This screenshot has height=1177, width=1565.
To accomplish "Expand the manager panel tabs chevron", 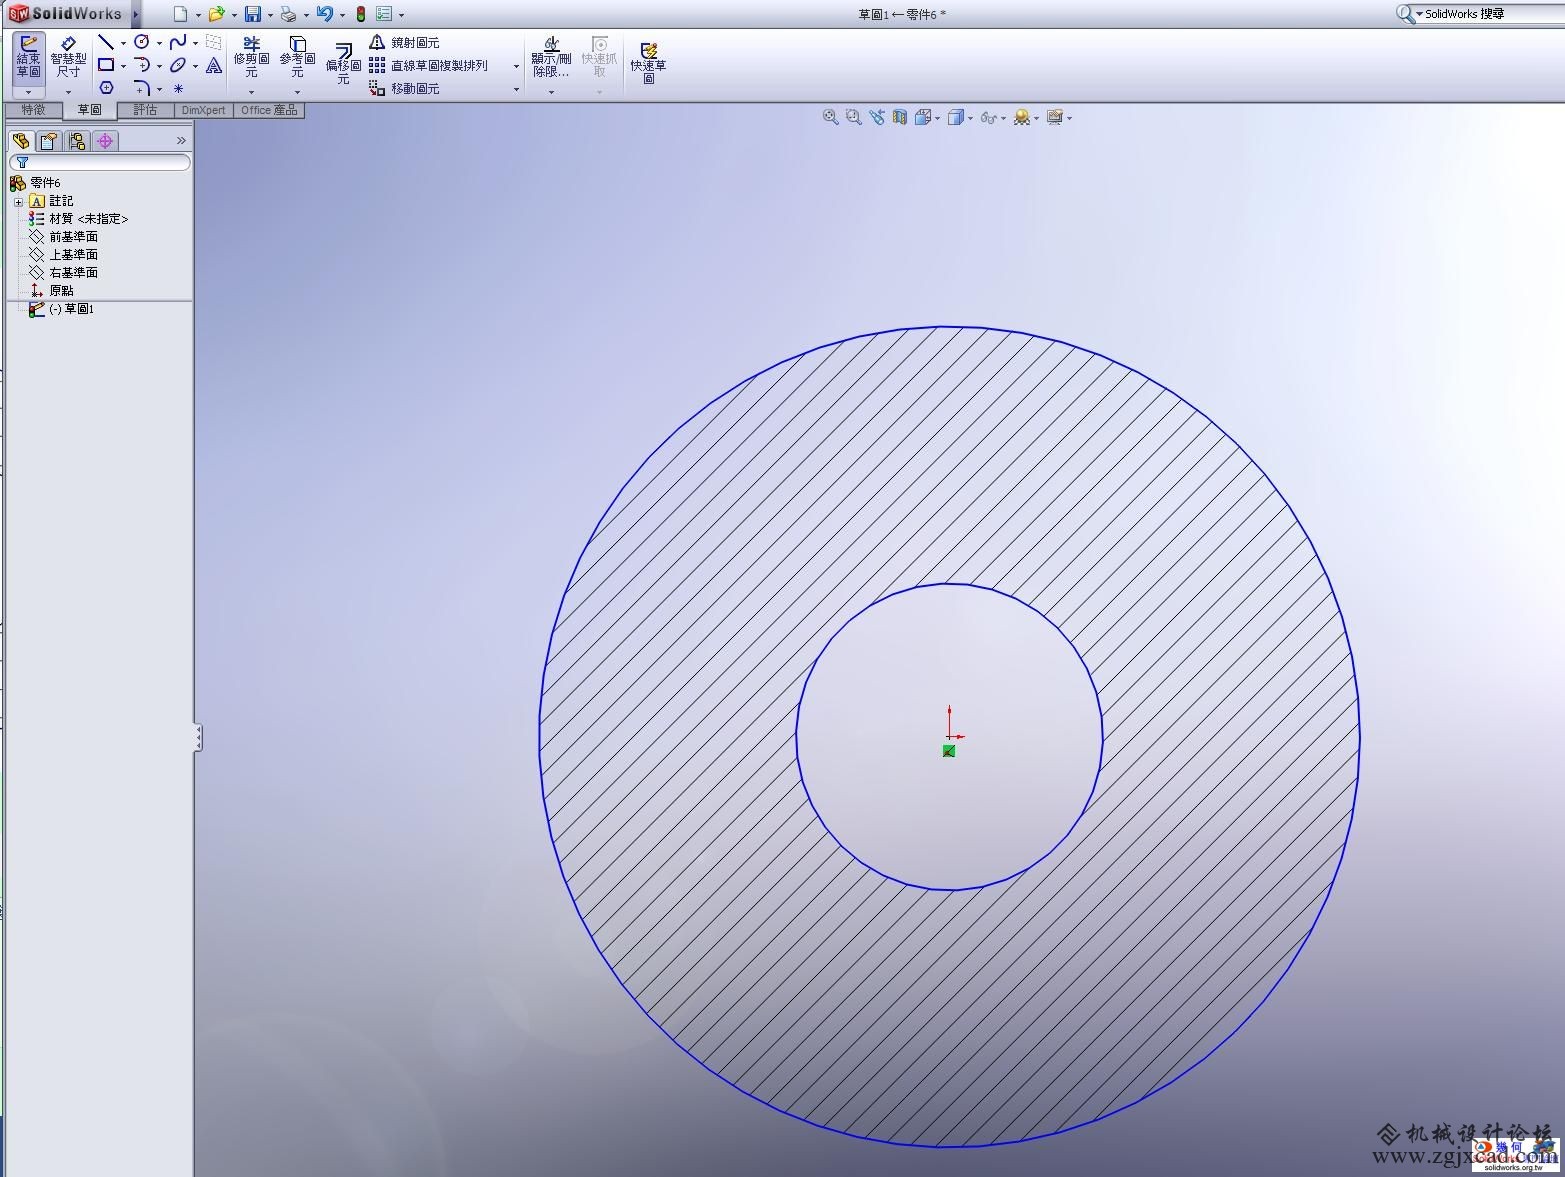I will coord(181,140).
